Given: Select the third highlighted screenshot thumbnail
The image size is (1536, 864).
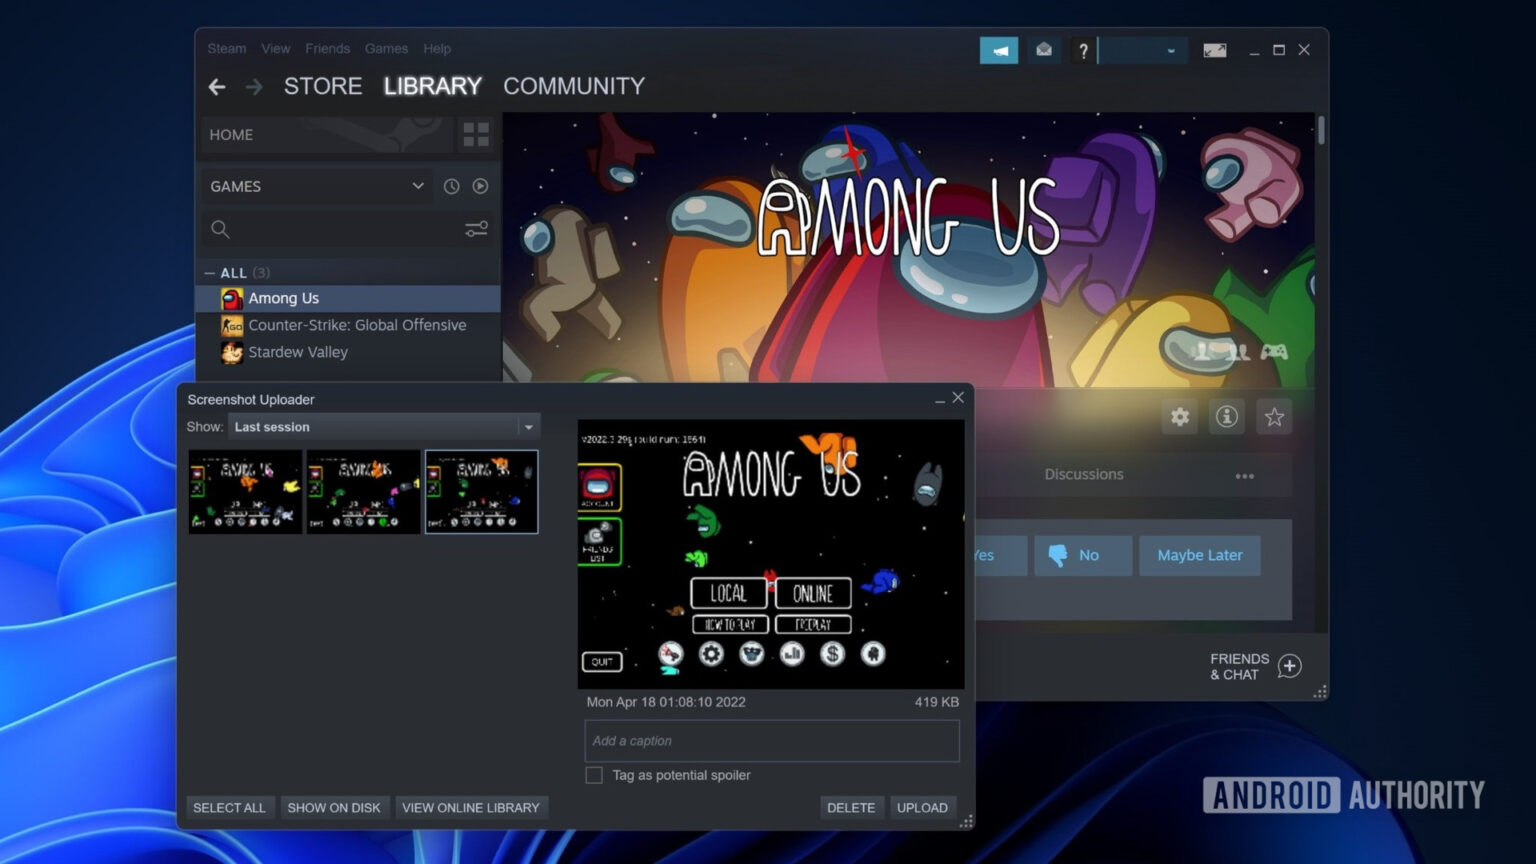Looking at the screenshot, I should pos(482,491).
